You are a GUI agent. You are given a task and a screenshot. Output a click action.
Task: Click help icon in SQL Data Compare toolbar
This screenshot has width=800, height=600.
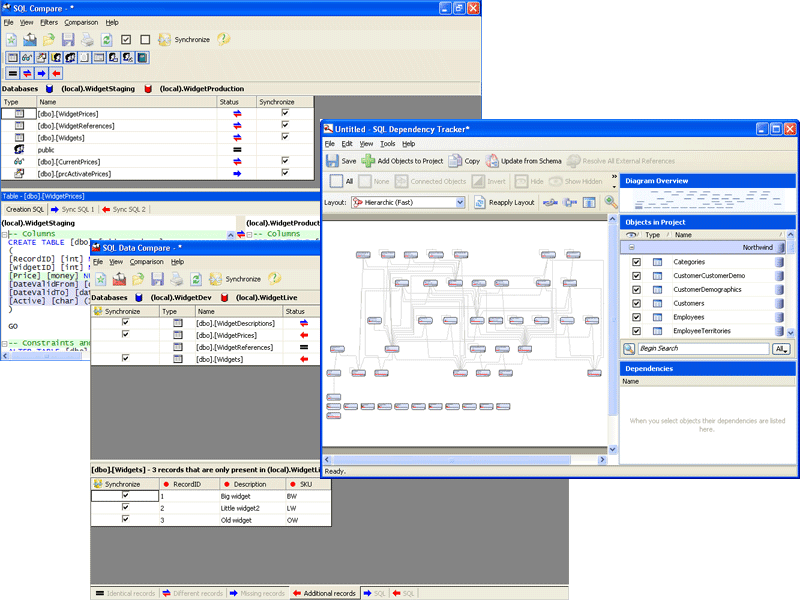coord(274,279)
